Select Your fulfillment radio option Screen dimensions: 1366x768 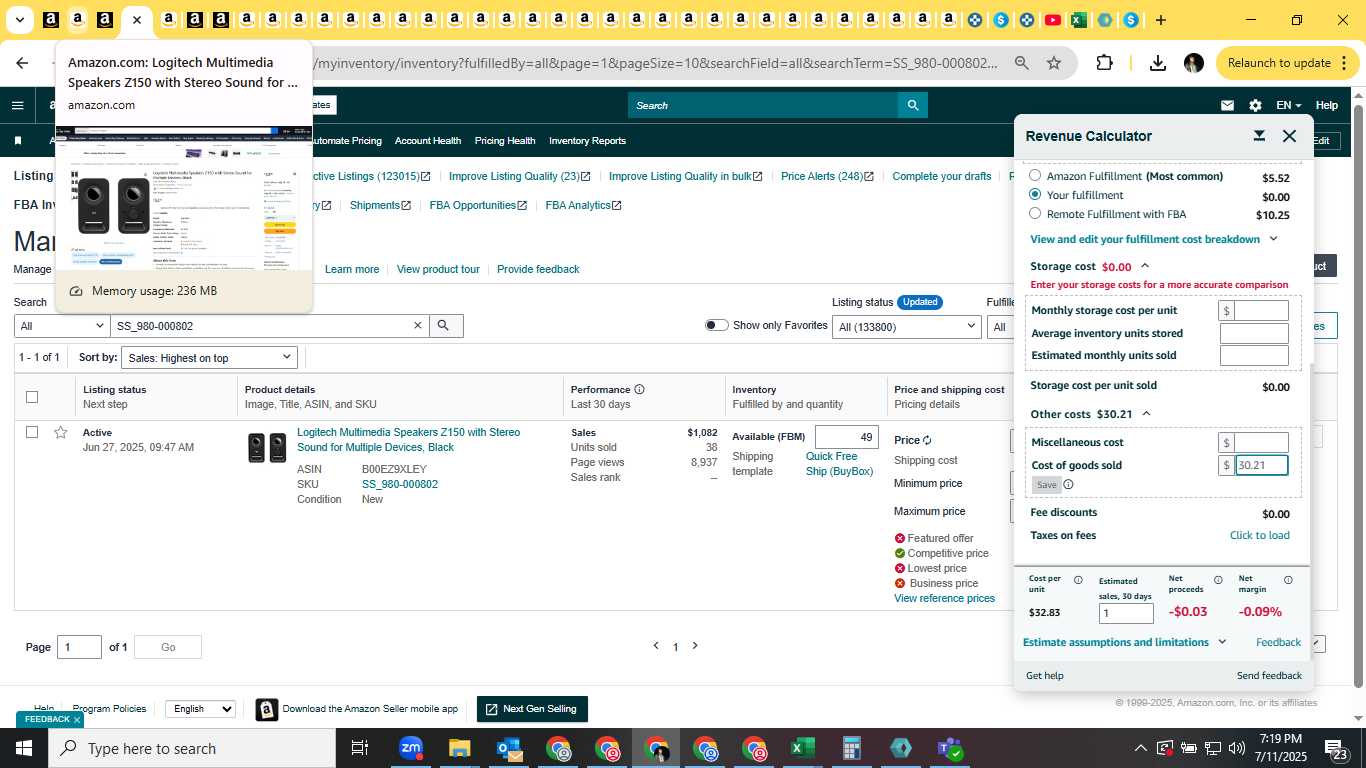[1035, 194]
